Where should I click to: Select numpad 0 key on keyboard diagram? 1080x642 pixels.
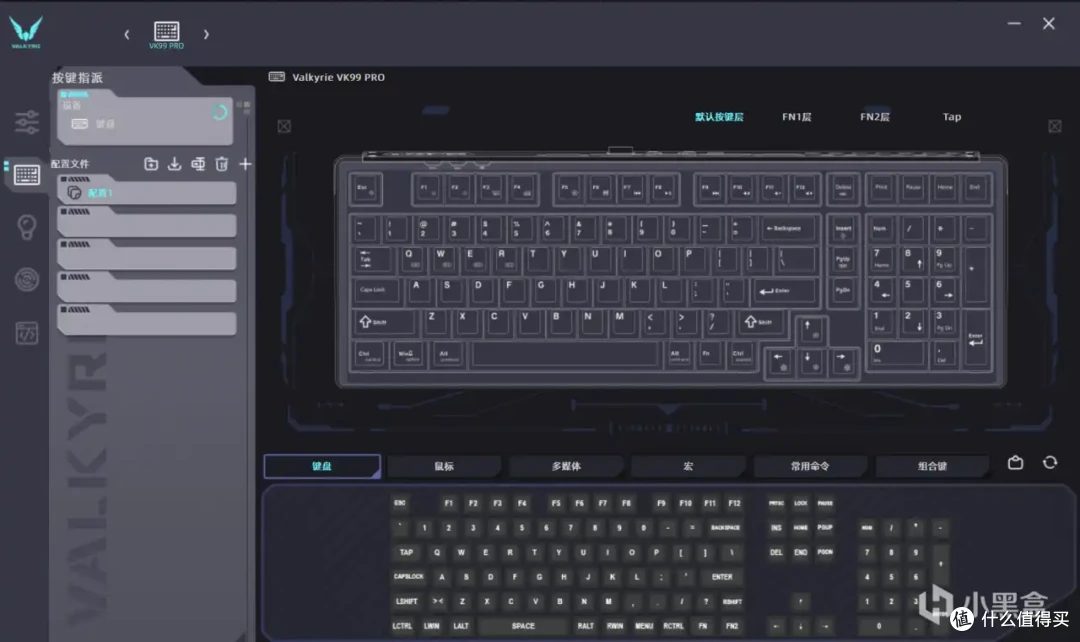pyautogui.click(x=895, y=355)
